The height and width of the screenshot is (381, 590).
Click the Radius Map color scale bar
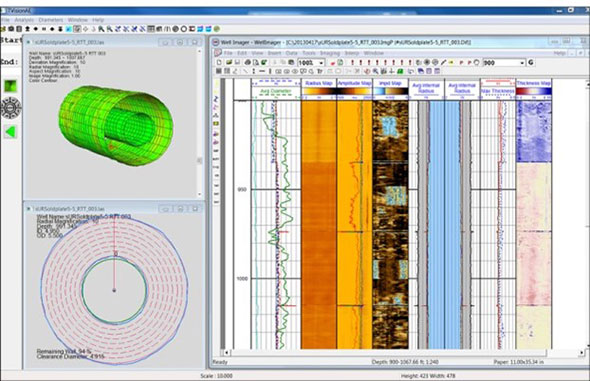point(319,91)
